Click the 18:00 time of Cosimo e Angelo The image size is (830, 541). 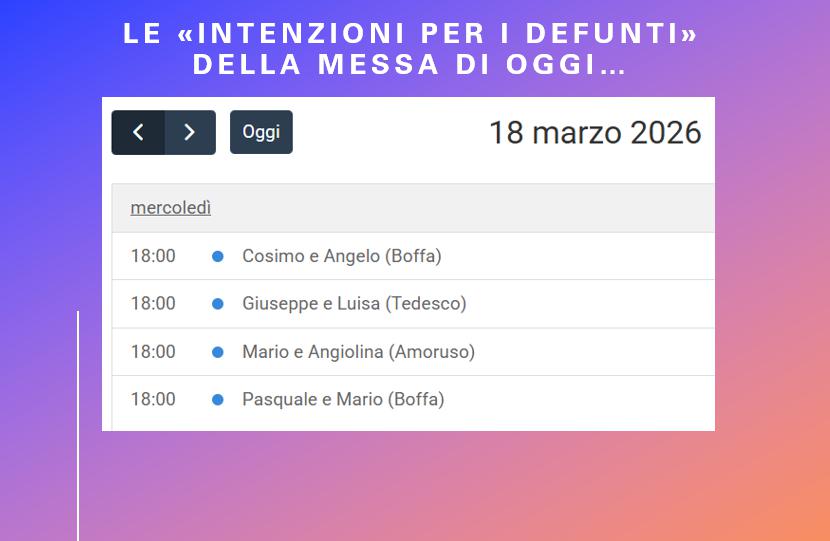point(153,256)
